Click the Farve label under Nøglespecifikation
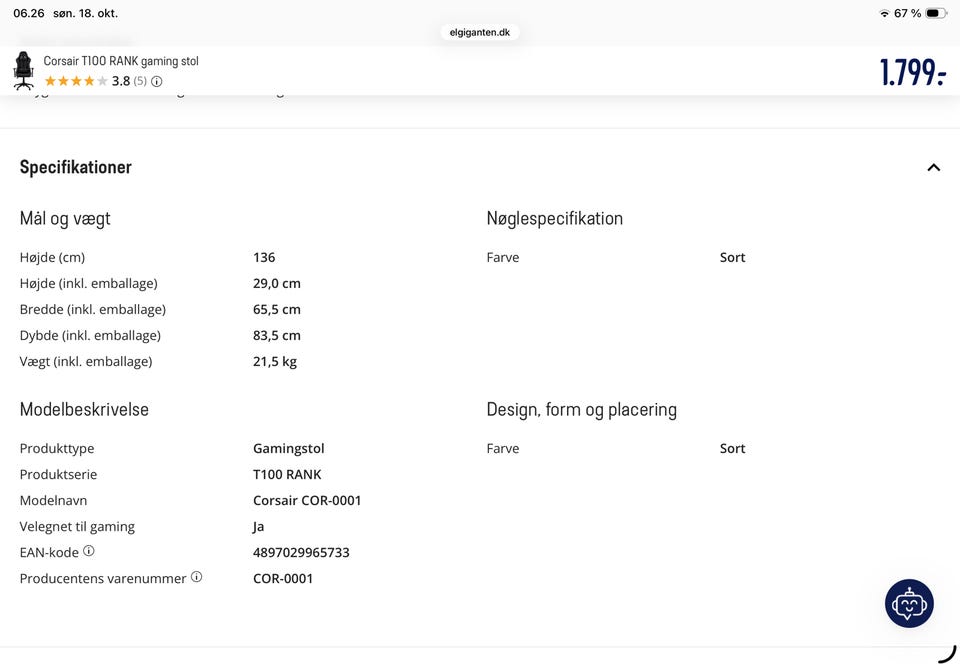Image resolution: width=960 pixels, height=667 pixels. tap(503, 257)
